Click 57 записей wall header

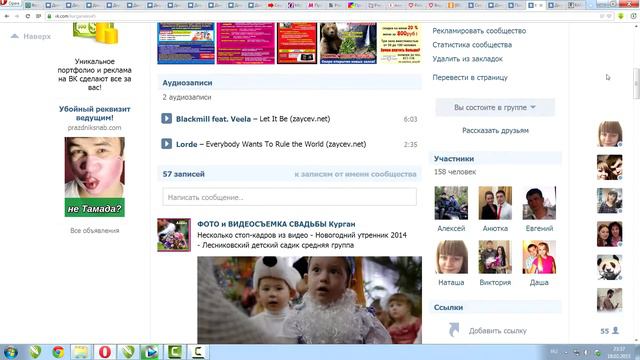coord(184,174)
